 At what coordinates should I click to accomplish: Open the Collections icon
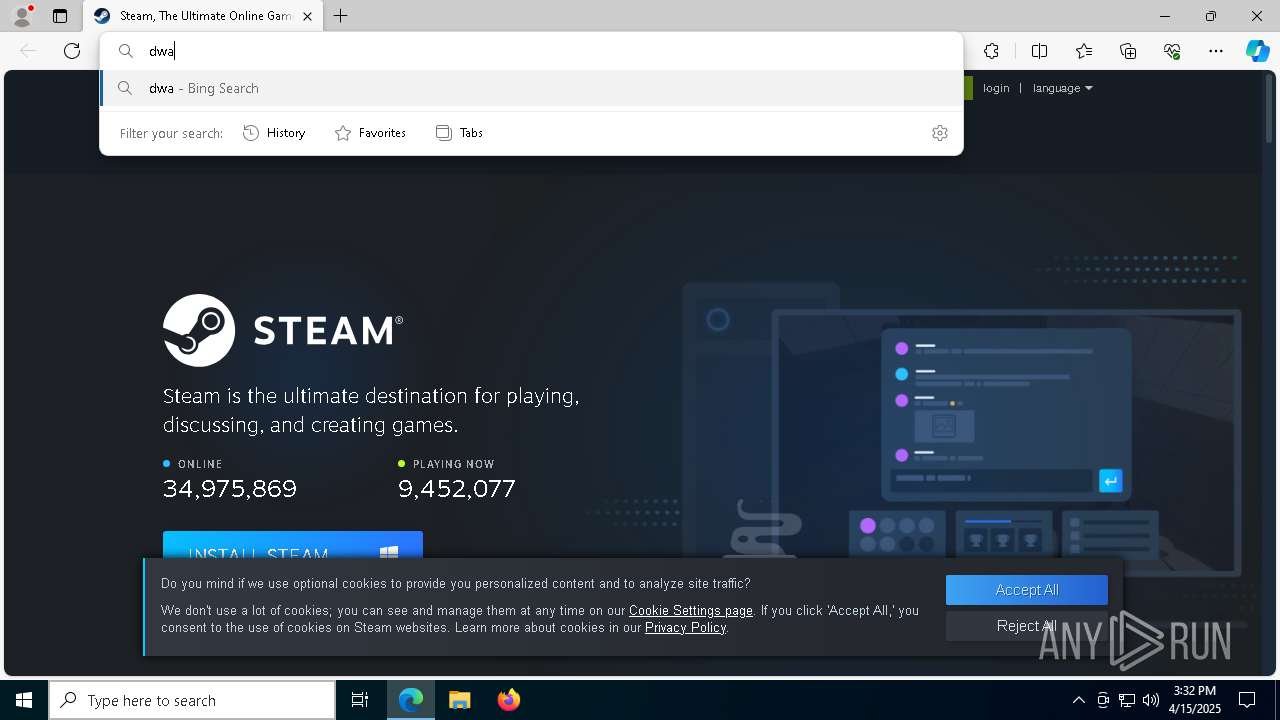click(1128, 51)
